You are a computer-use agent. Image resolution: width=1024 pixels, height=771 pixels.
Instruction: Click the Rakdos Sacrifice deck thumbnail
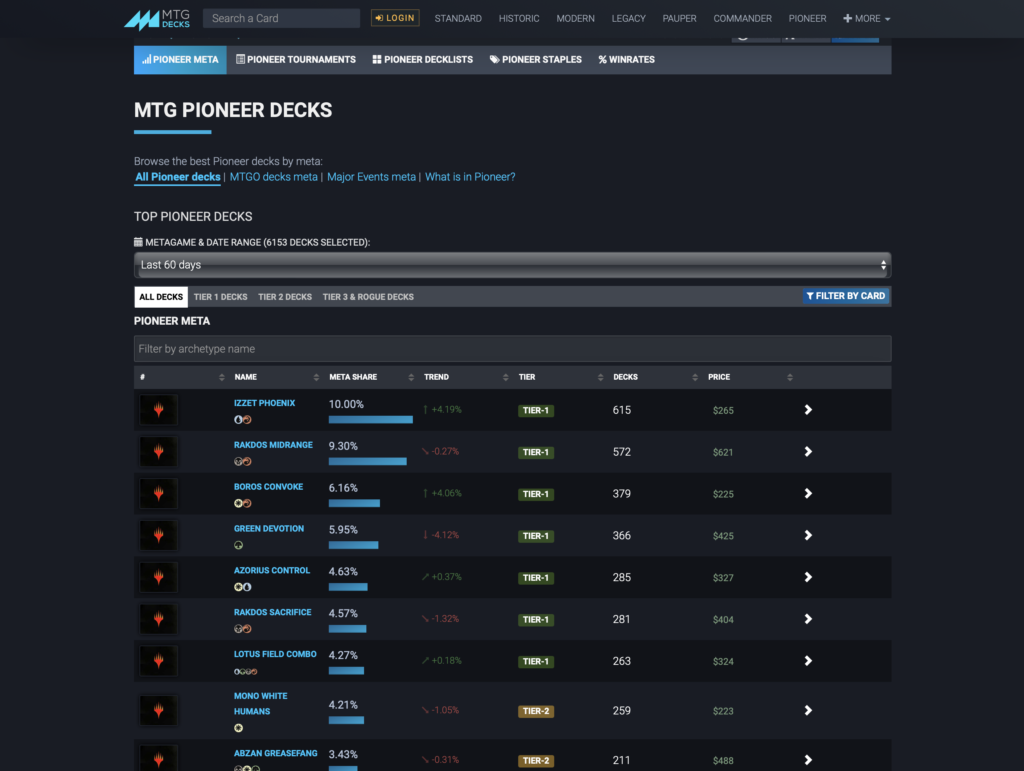pyautogui.click(x=158, y=619)
